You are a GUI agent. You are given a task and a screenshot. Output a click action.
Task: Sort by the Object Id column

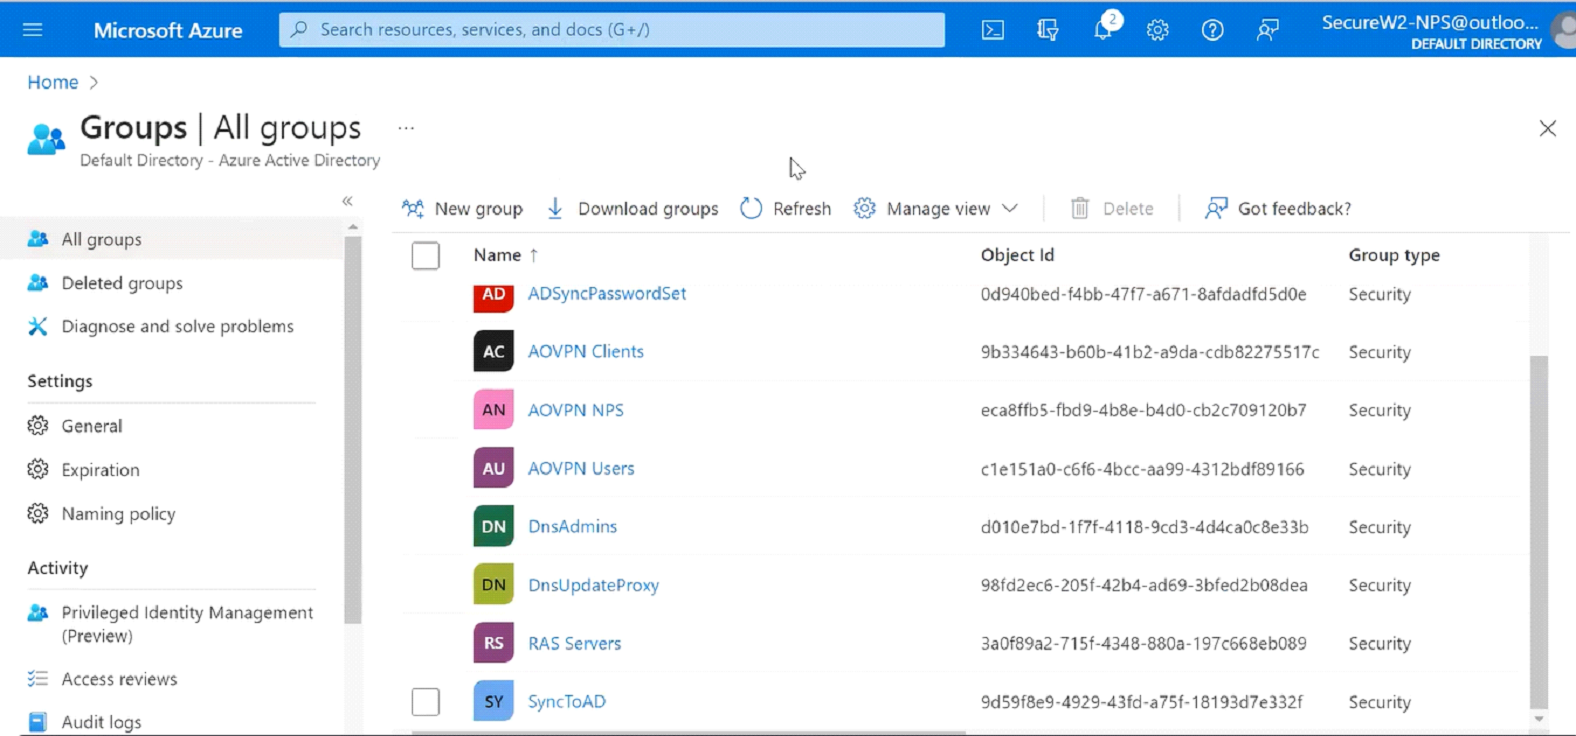point(1017,255)
